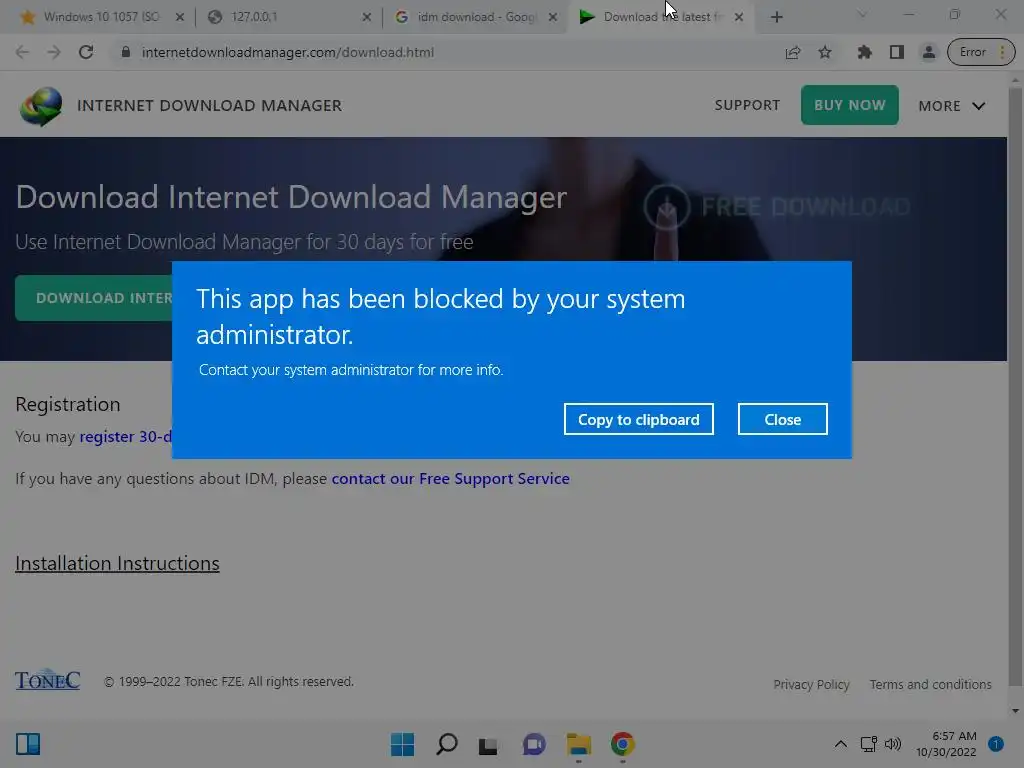This screenshot has height=768, width=1024.
Task: Open the Windows Start button
Action: click(402, 744)
